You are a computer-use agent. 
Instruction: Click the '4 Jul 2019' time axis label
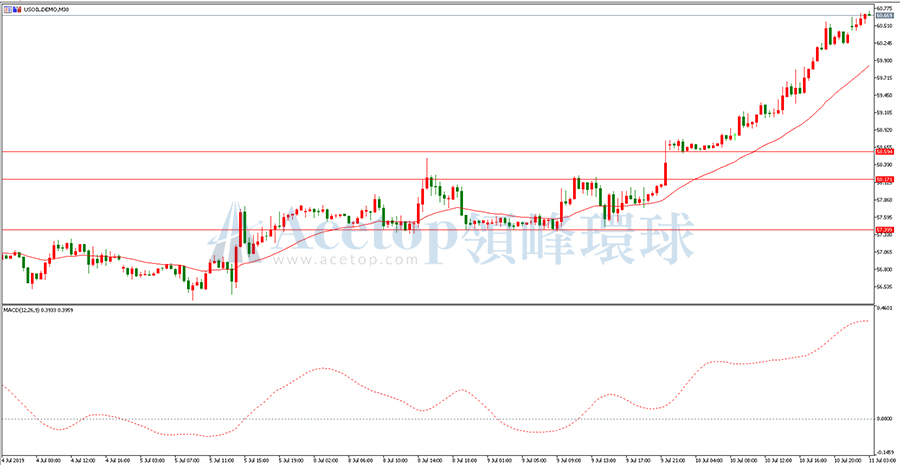pos(11,460)
